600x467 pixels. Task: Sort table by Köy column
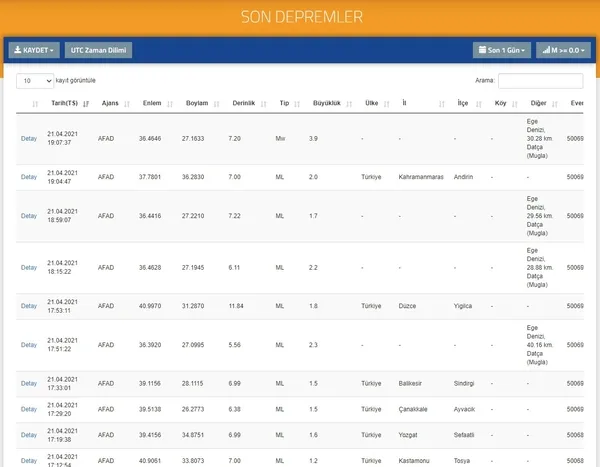coord(515,104)
